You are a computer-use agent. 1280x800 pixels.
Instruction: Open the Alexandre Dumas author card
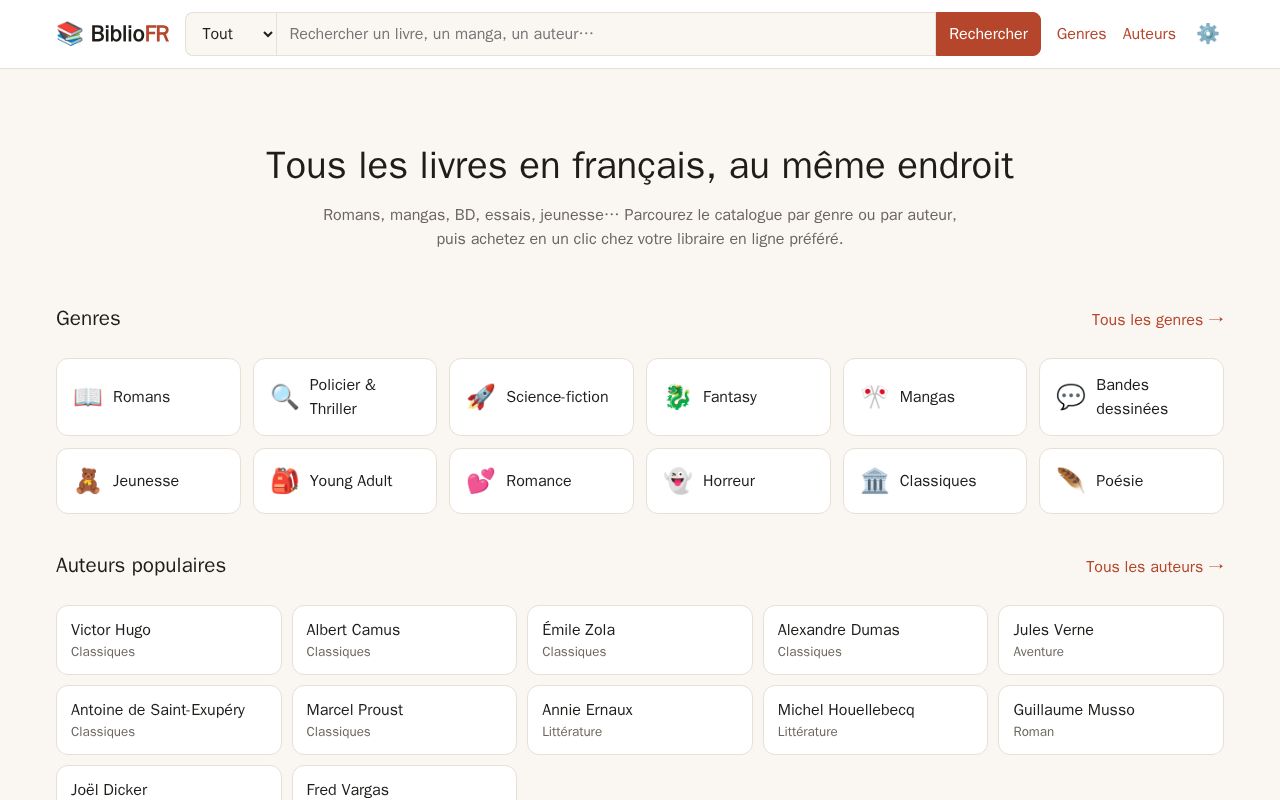(x=875, y=640)
